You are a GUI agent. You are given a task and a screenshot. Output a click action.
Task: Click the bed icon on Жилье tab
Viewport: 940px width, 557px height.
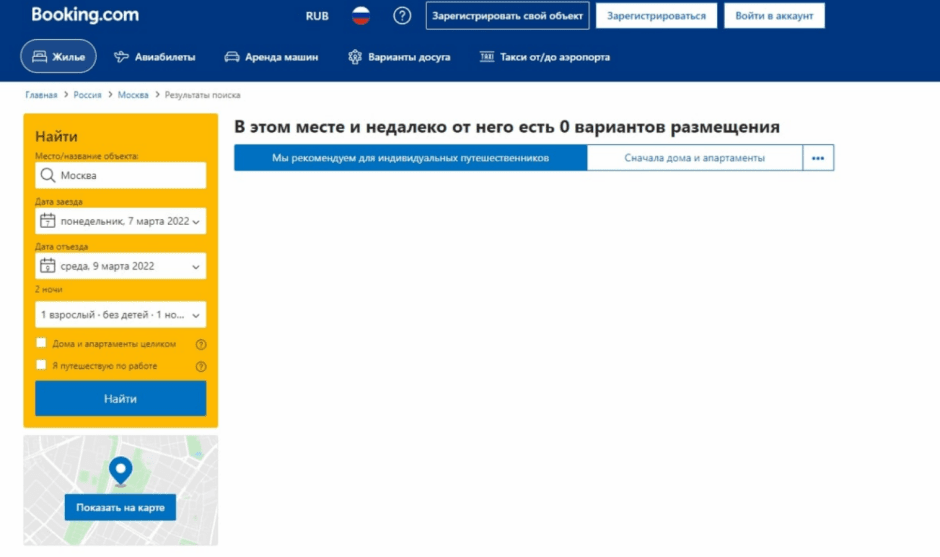[x=40, y=56]
